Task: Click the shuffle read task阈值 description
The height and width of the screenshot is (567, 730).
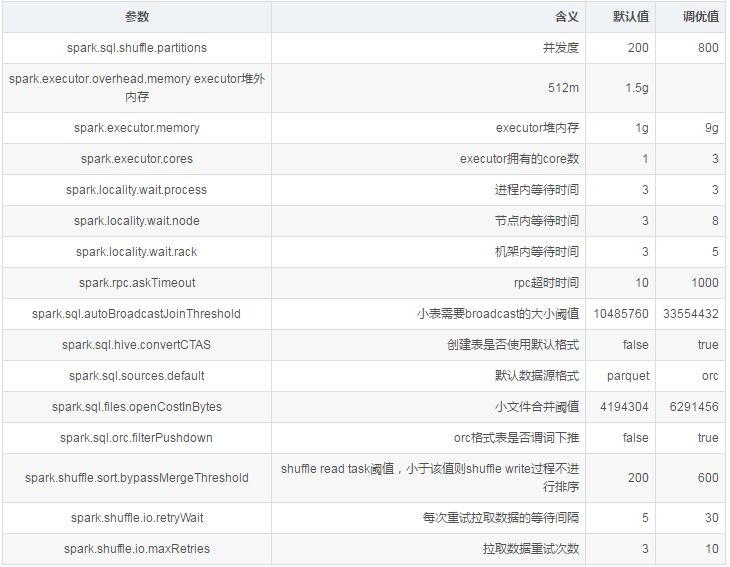Action: coord(429,478)
